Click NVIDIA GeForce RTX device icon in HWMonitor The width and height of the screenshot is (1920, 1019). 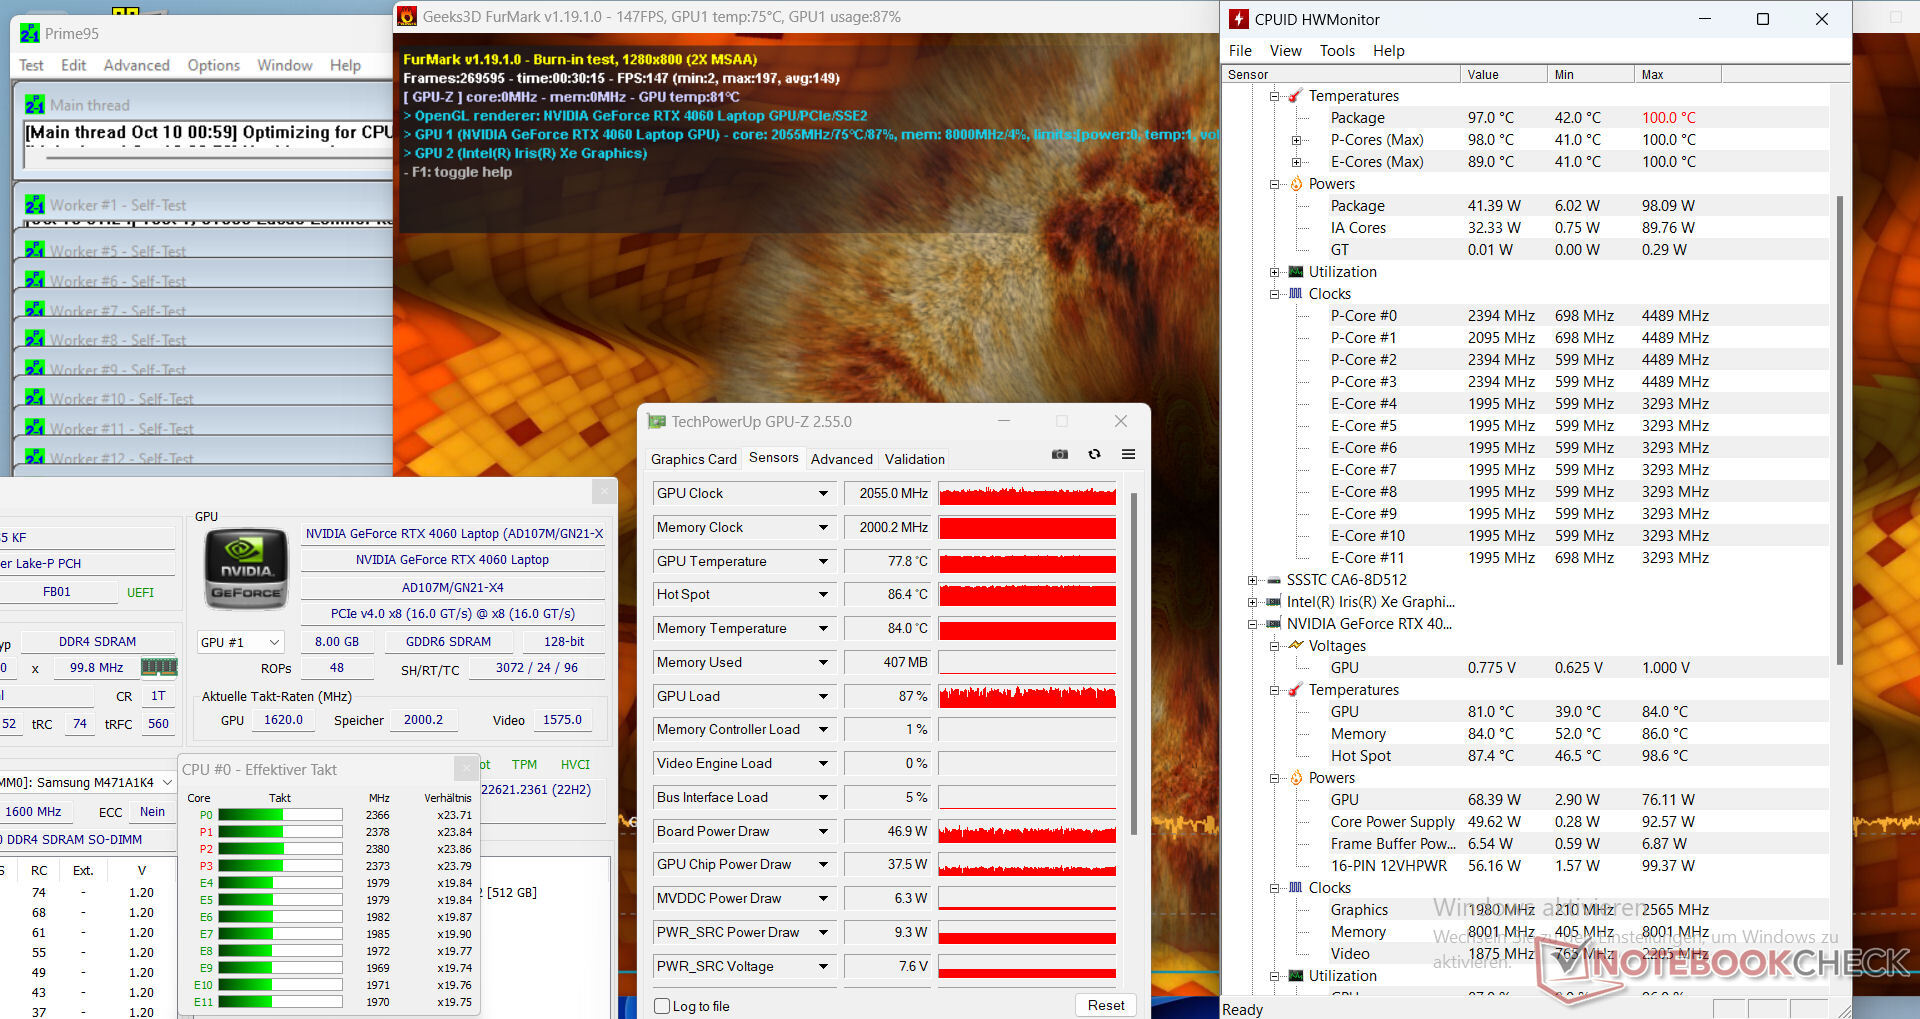point(1274,624)
